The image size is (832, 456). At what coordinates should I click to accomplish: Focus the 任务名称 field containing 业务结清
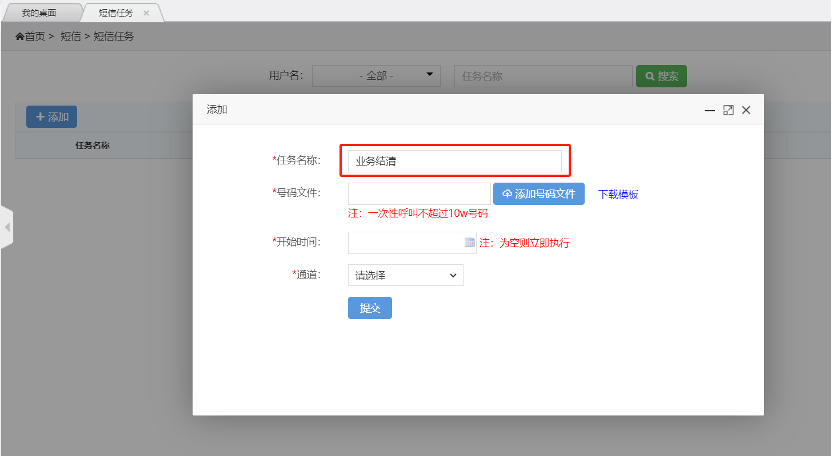[455, 160]
